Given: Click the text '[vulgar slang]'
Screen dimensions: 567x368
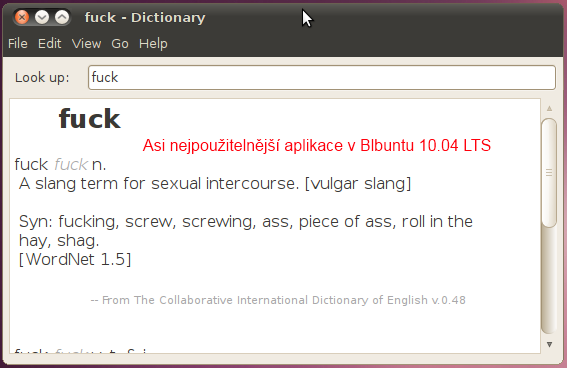Looking at the screenshot, I should pyautogui.click(x=358, y=183).
